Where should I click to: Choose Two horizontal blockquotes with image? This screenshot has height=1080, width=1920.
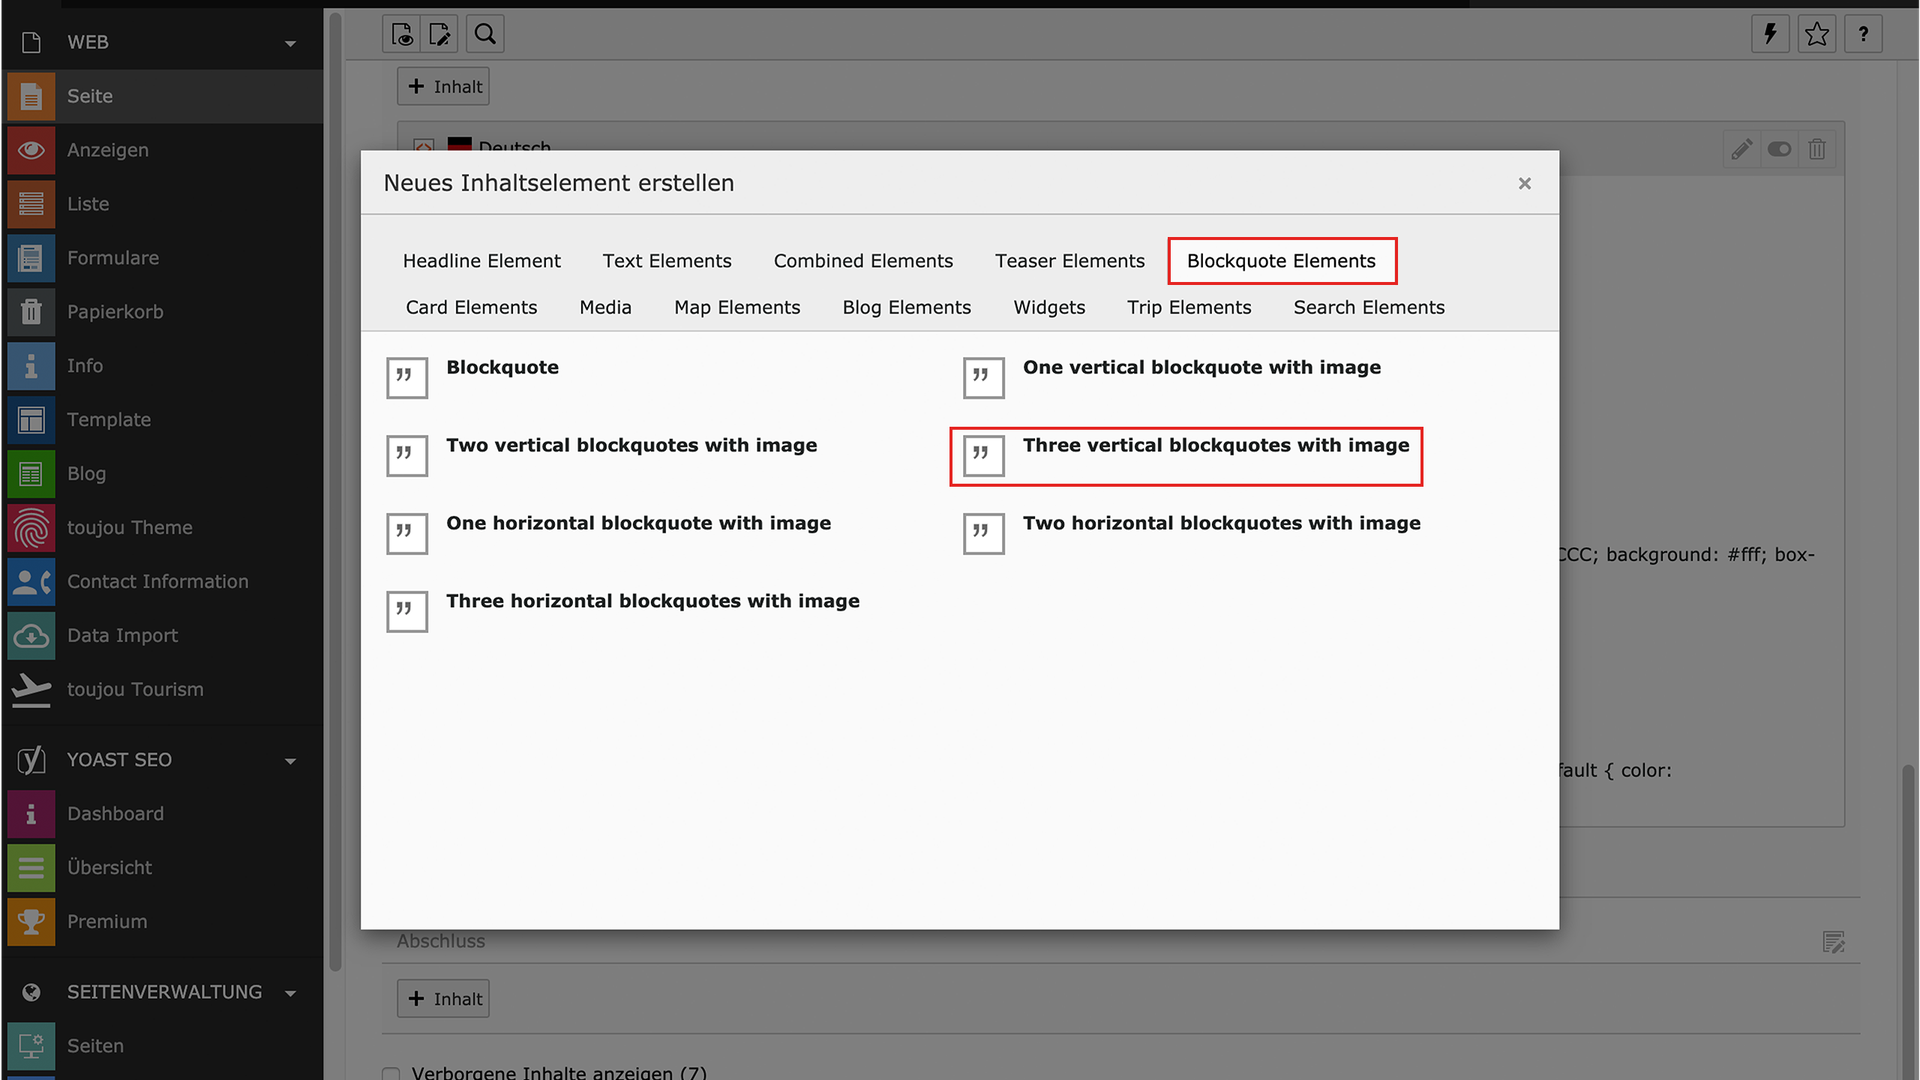1221,524
